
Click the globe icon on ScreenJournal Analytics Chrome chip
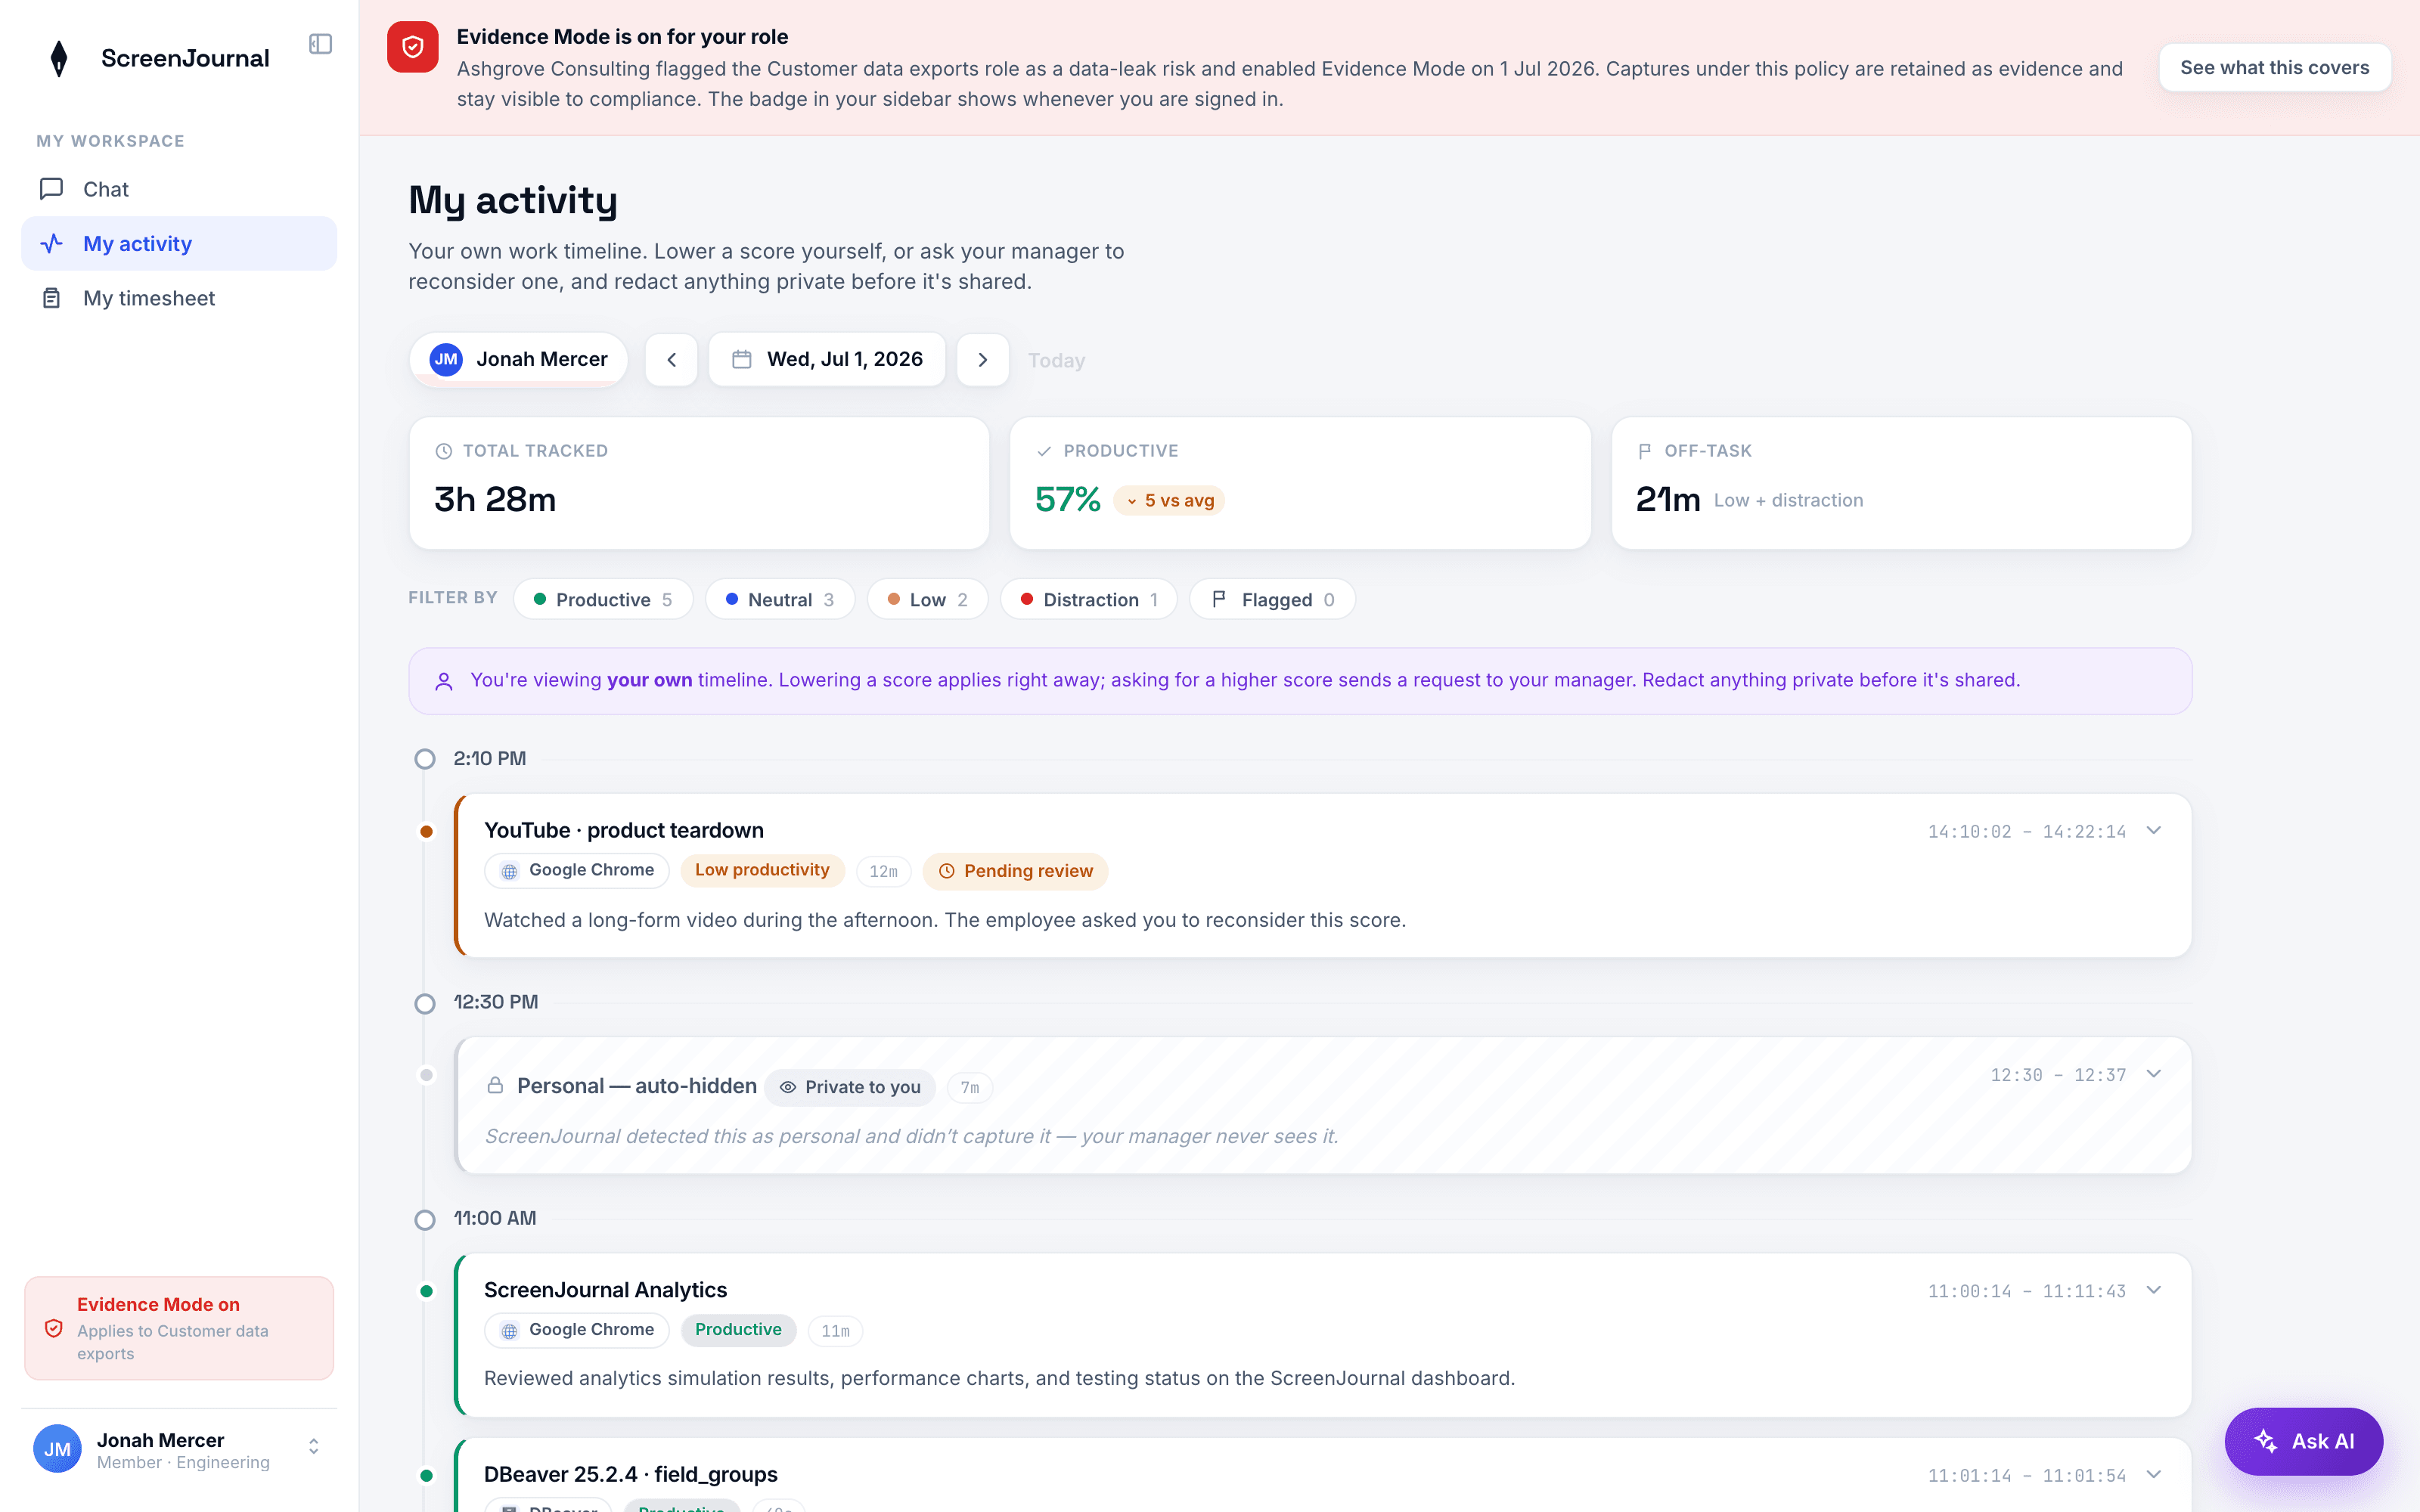coord(509,1330)
